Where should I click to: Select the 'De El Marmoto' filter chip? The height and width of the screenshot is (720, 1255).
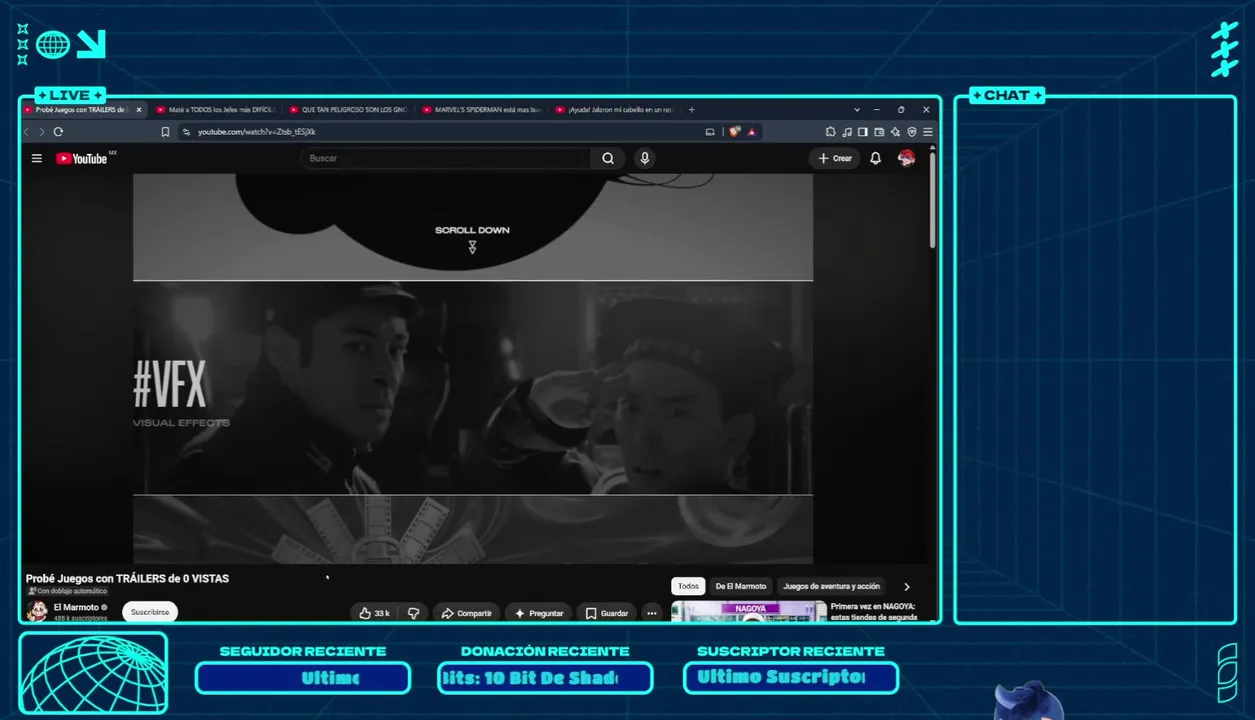pyautogui.click(x=741, y=587)
